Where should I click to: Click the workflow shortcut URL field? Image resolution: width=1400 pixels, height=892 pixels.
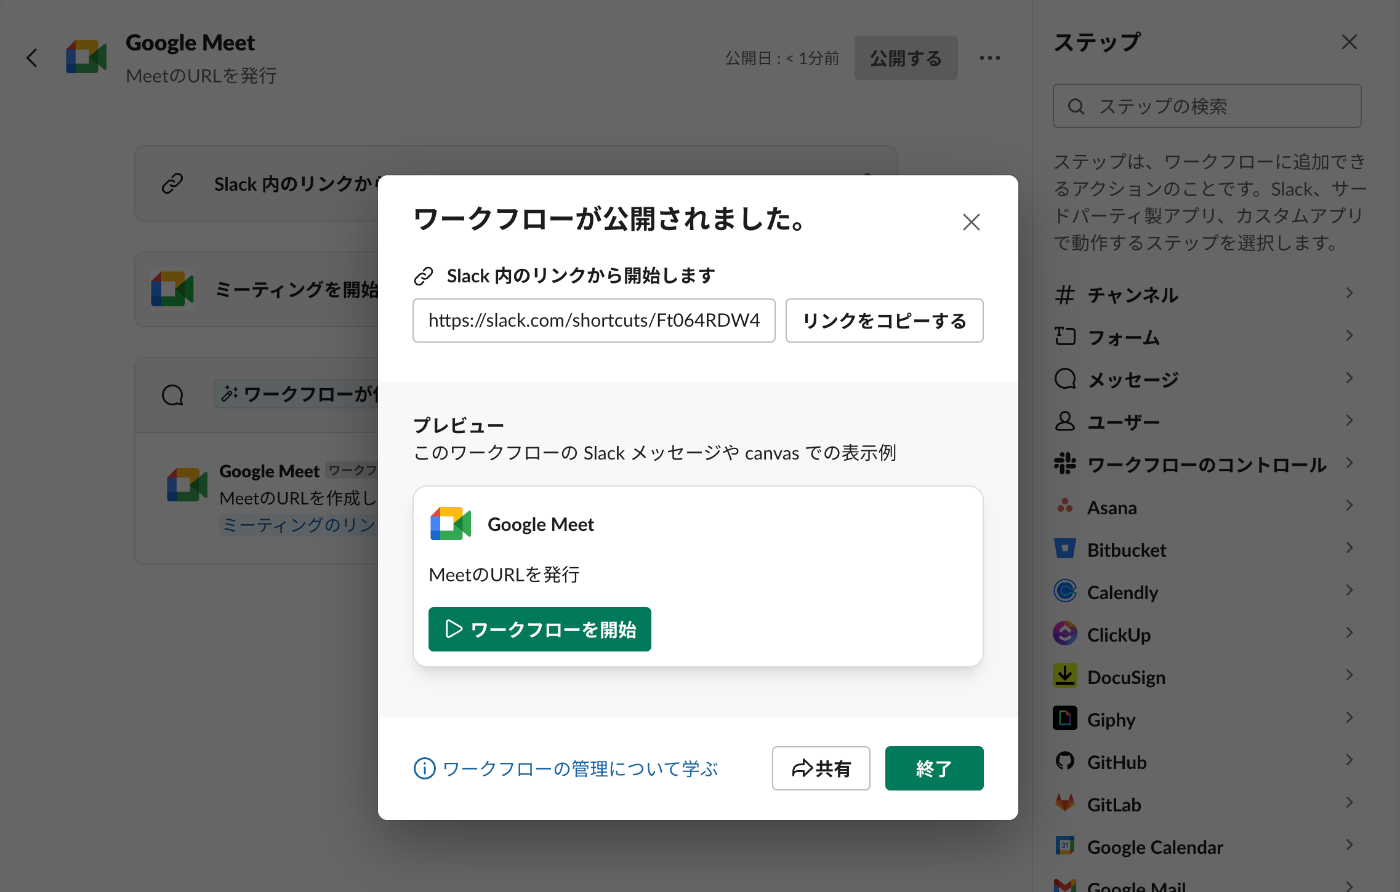tap(594, 320)
